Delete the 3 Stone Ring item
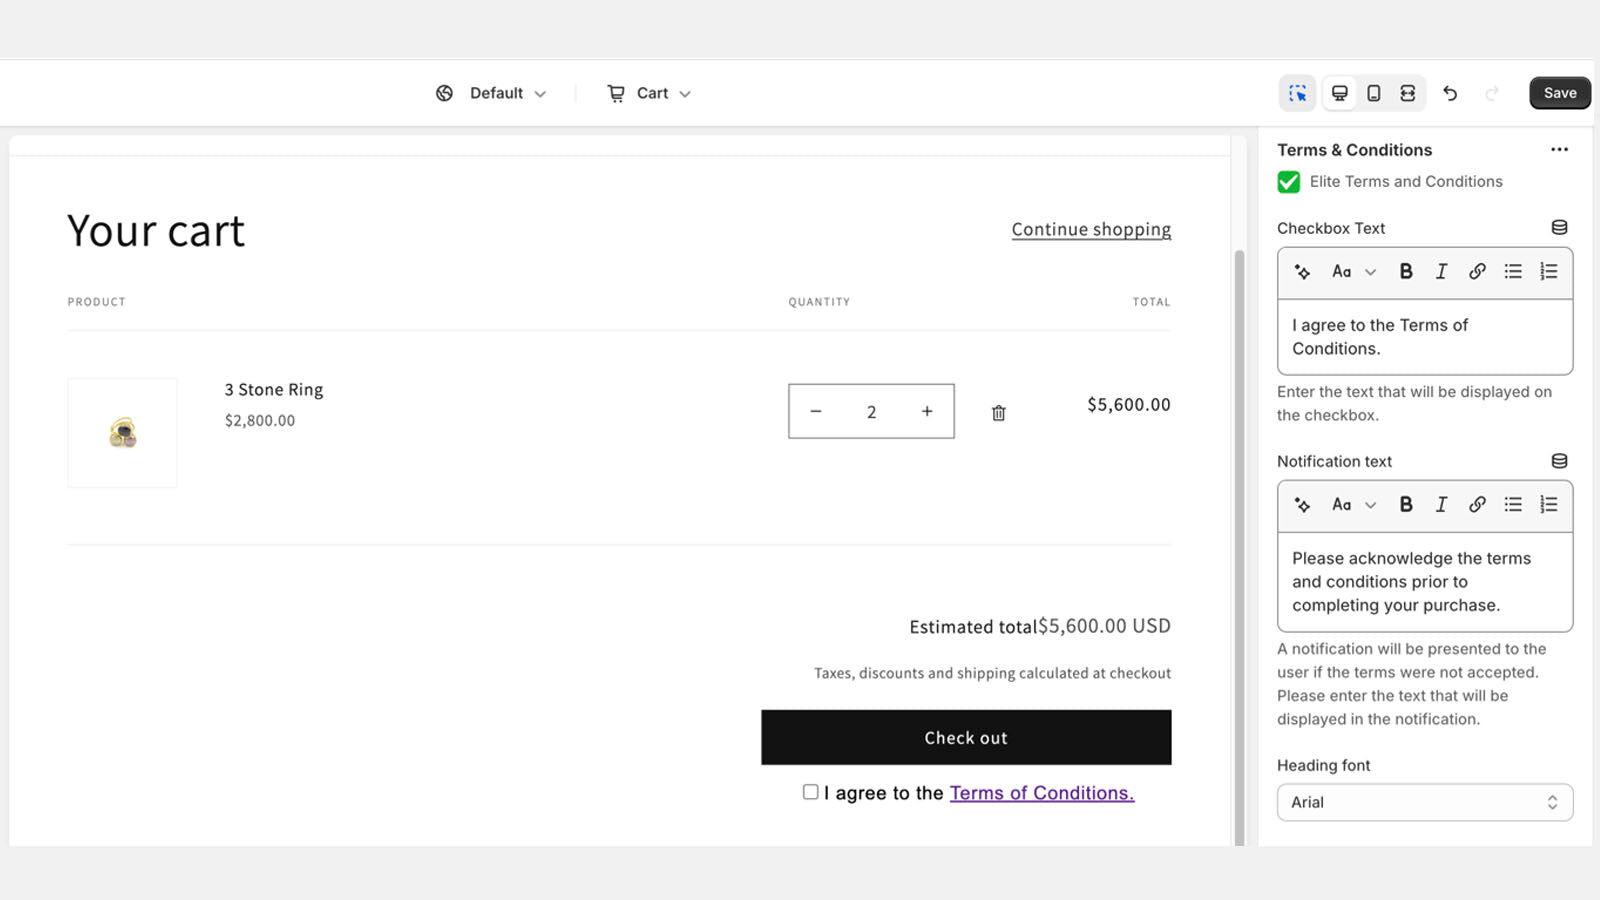Screen dimensions: 1600x900 (997, 411)
